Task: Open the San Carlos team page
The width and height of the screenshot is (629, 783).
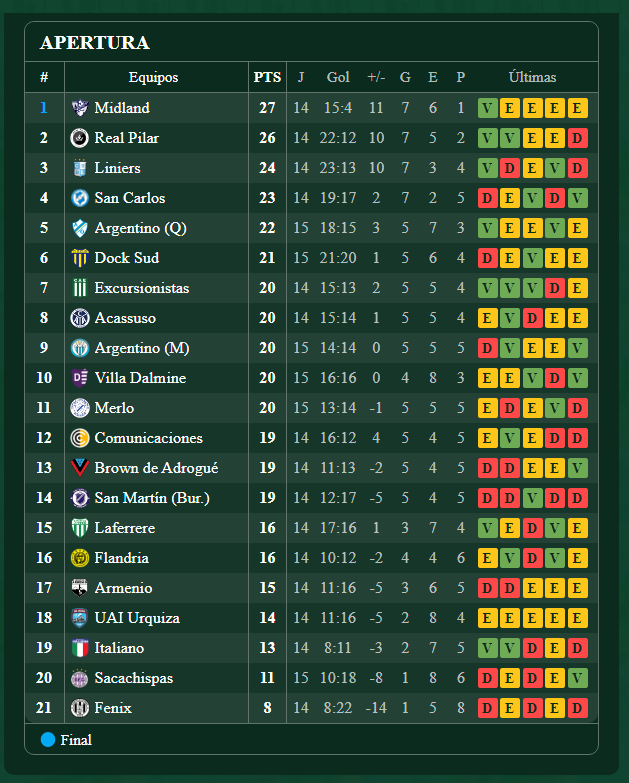Action: tap(129, 198)
